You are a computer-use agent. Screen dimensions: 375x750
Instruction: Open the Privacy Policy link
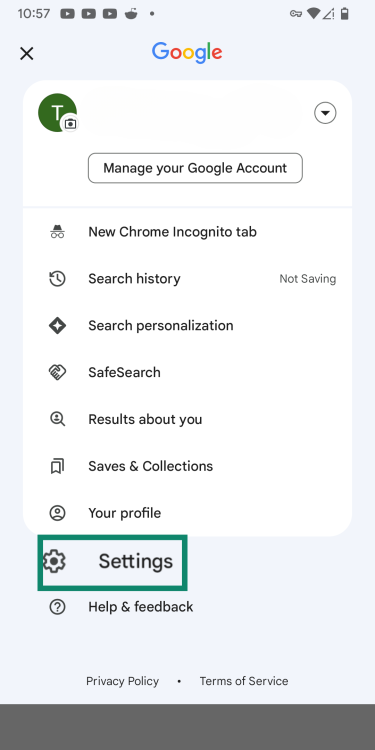122,681
